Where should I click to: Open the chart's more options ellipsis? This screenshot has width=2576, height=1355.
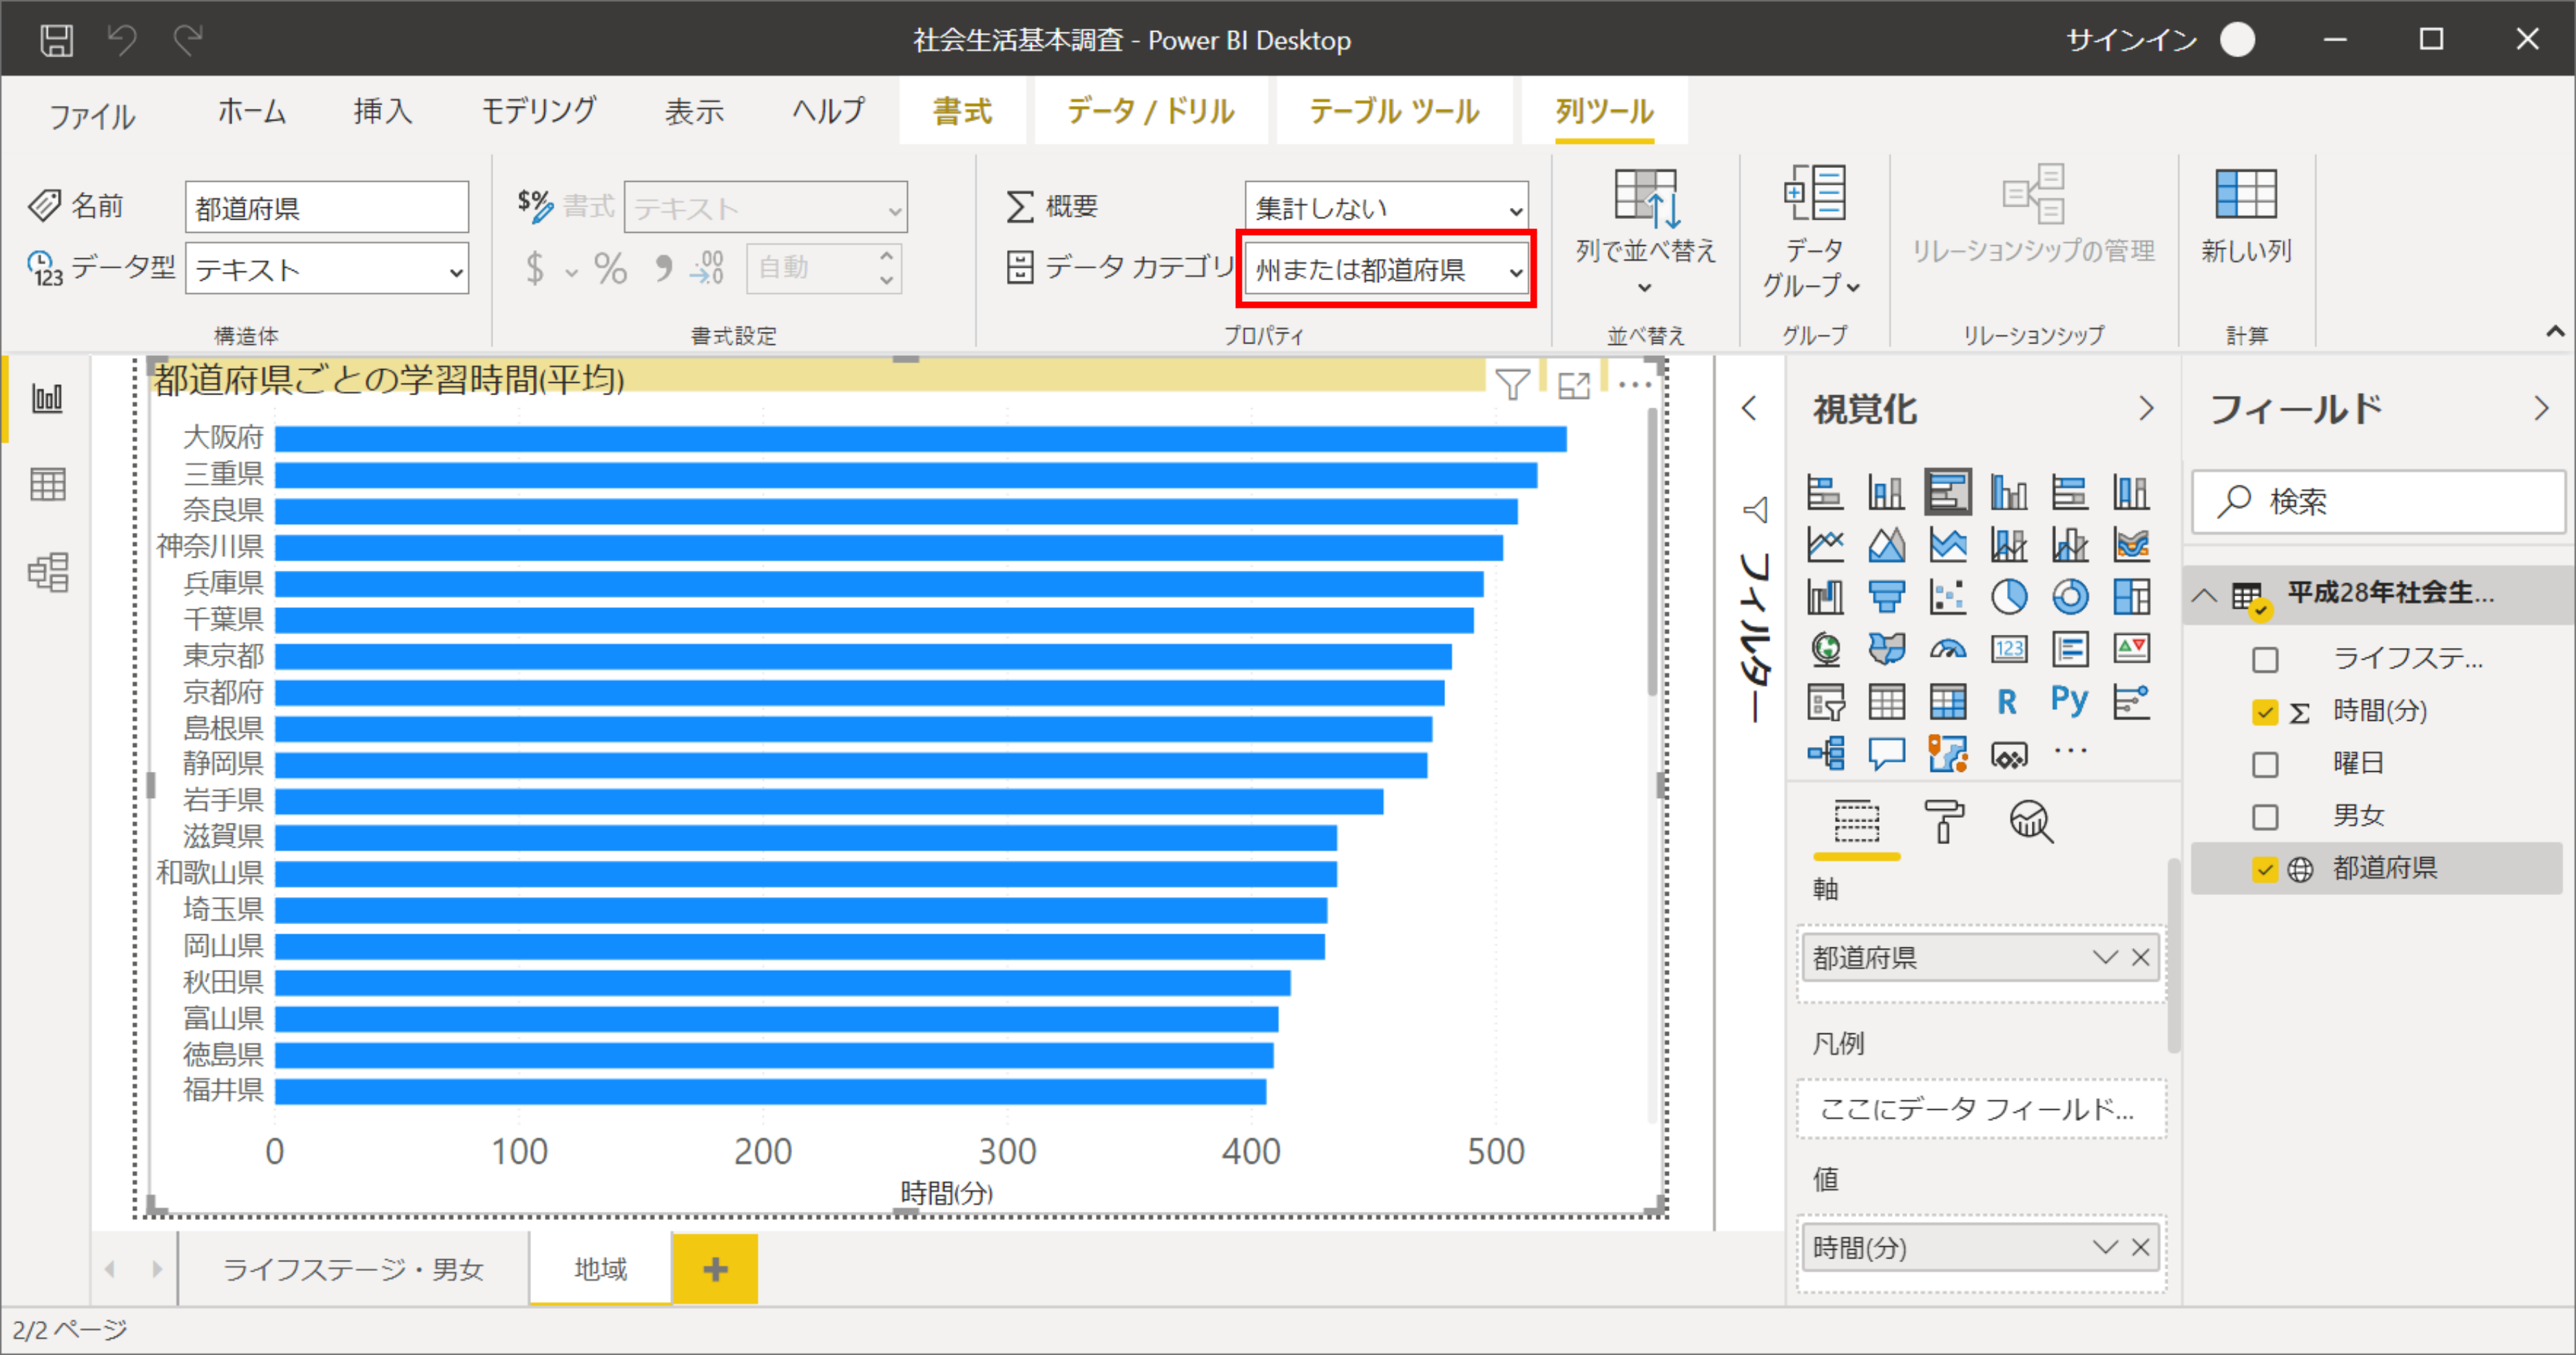click(x=1634, y=384)
